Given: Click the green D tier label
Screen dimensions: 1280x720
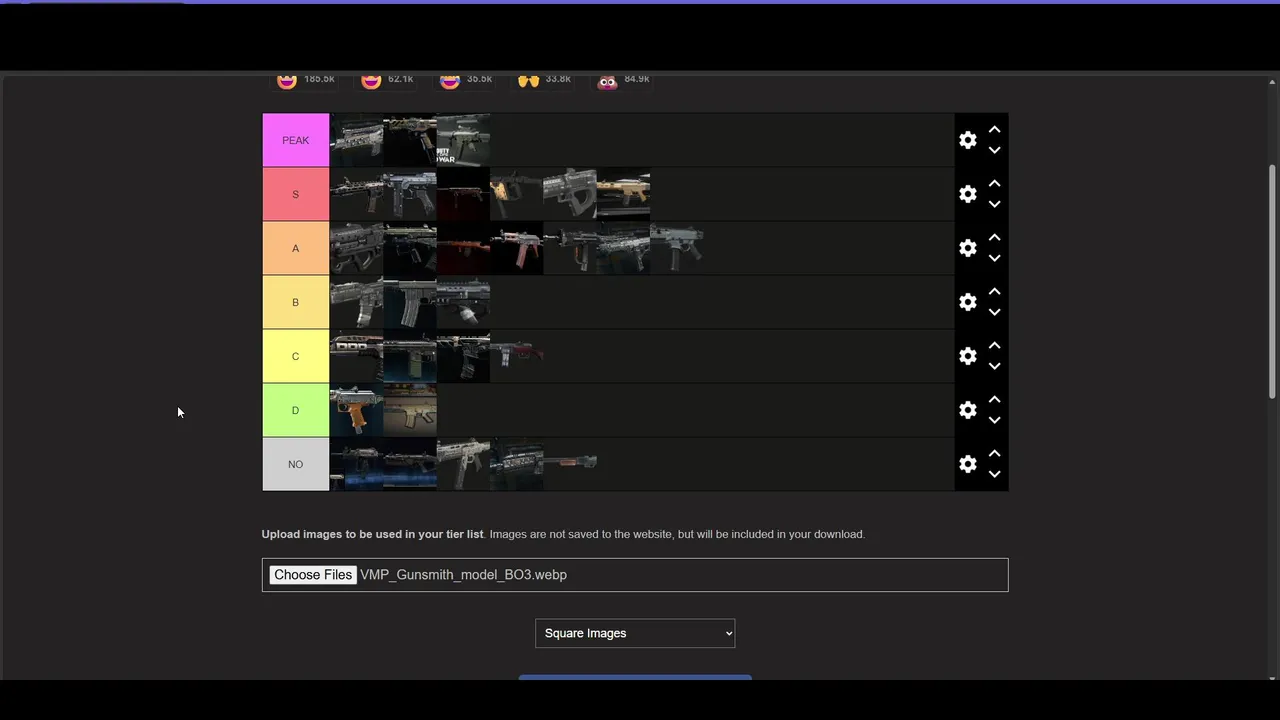Looking at the screenshot, I should coord(296,410).
